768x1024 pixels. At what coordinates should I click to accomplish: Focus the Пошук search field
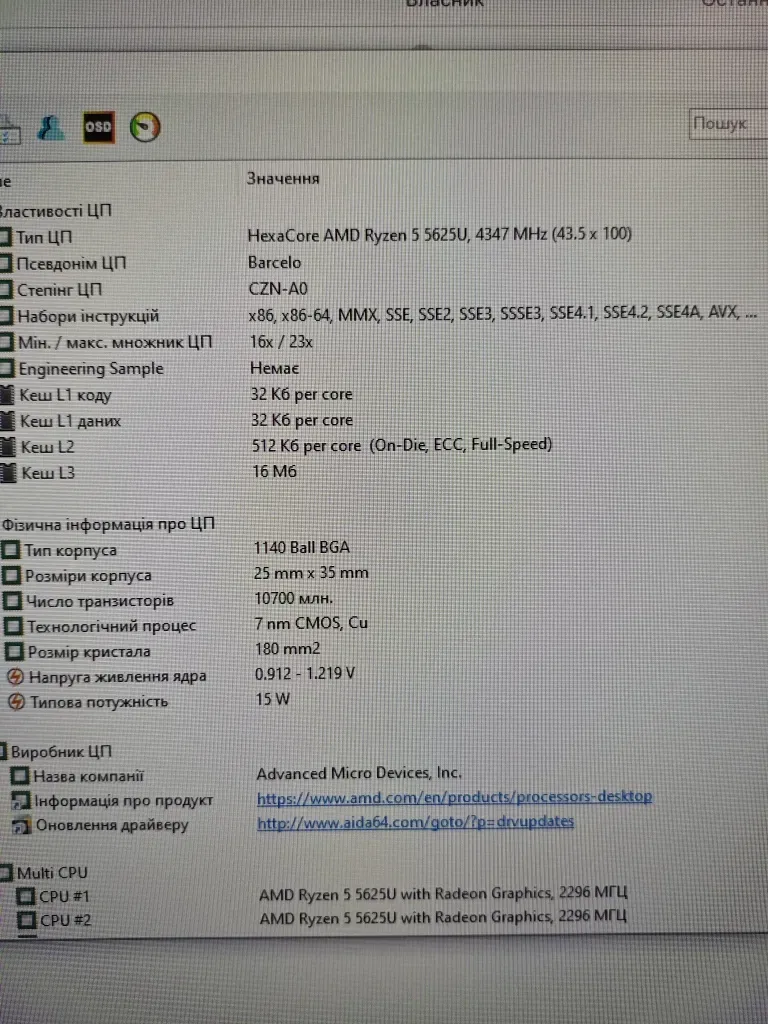728,123
